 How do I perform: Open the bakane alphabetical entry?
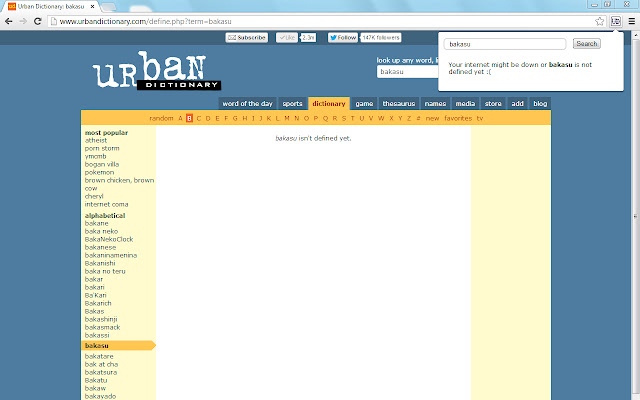coord(97,223)
